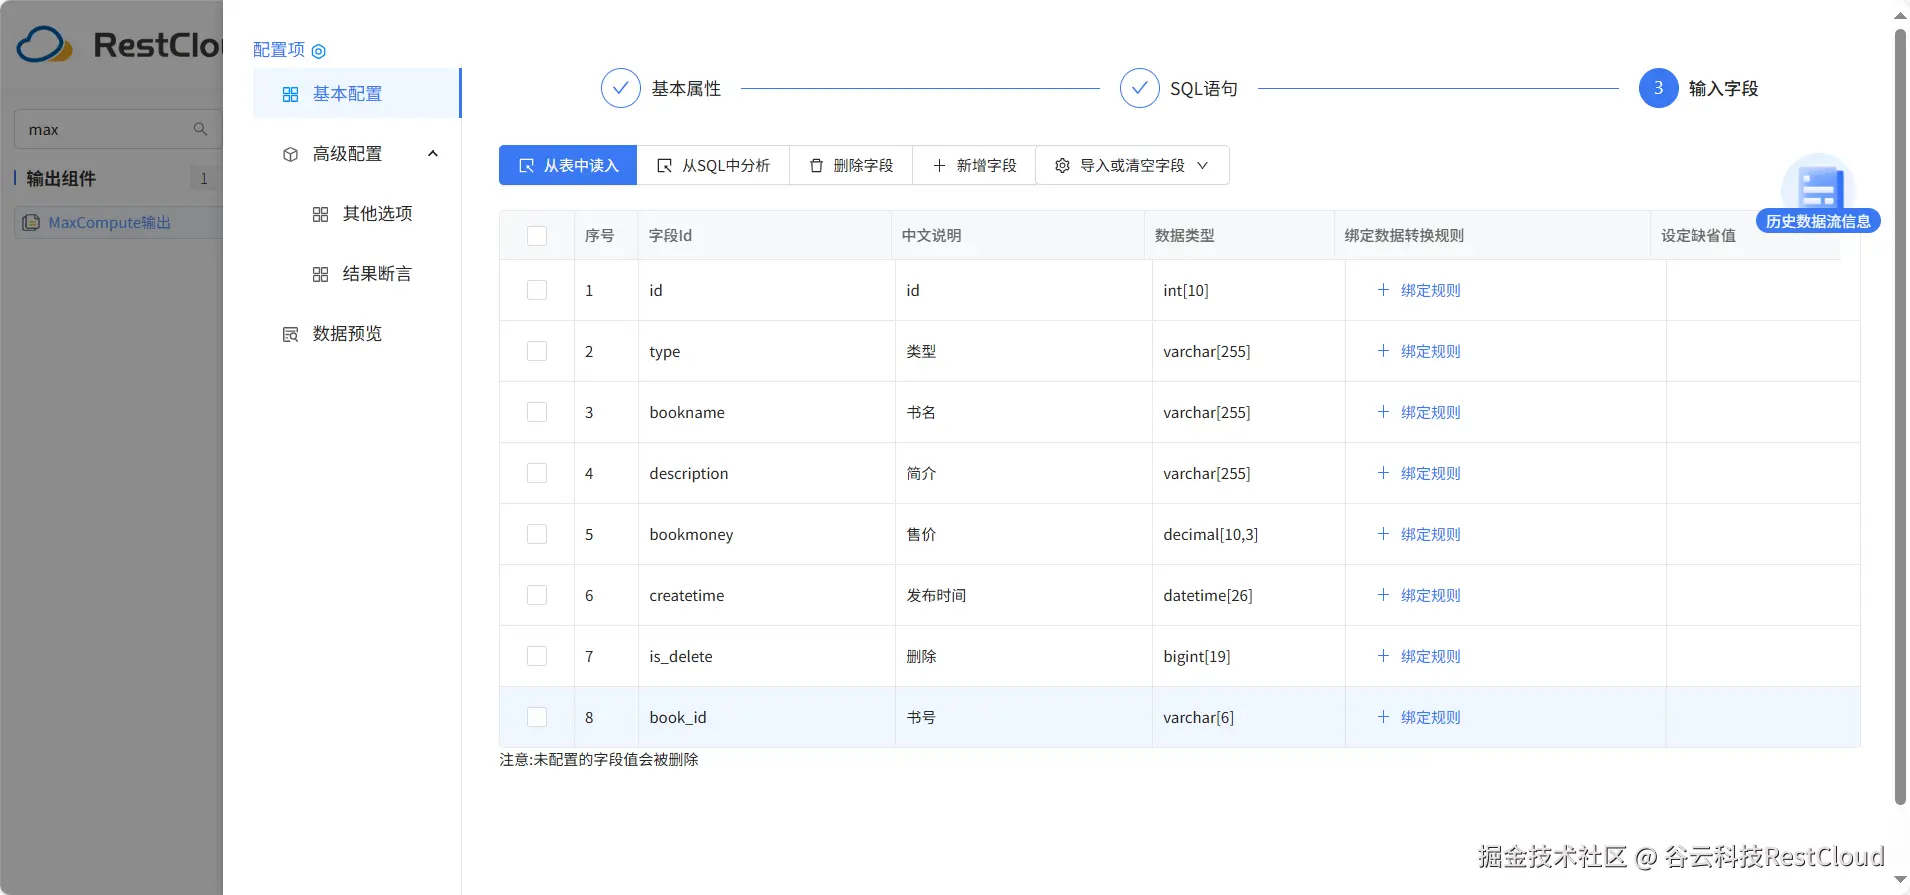The height and width of the screenshot is (895, 1910).
Task: Click the plus icon in the createtime row
Action: coord(1383,595)
